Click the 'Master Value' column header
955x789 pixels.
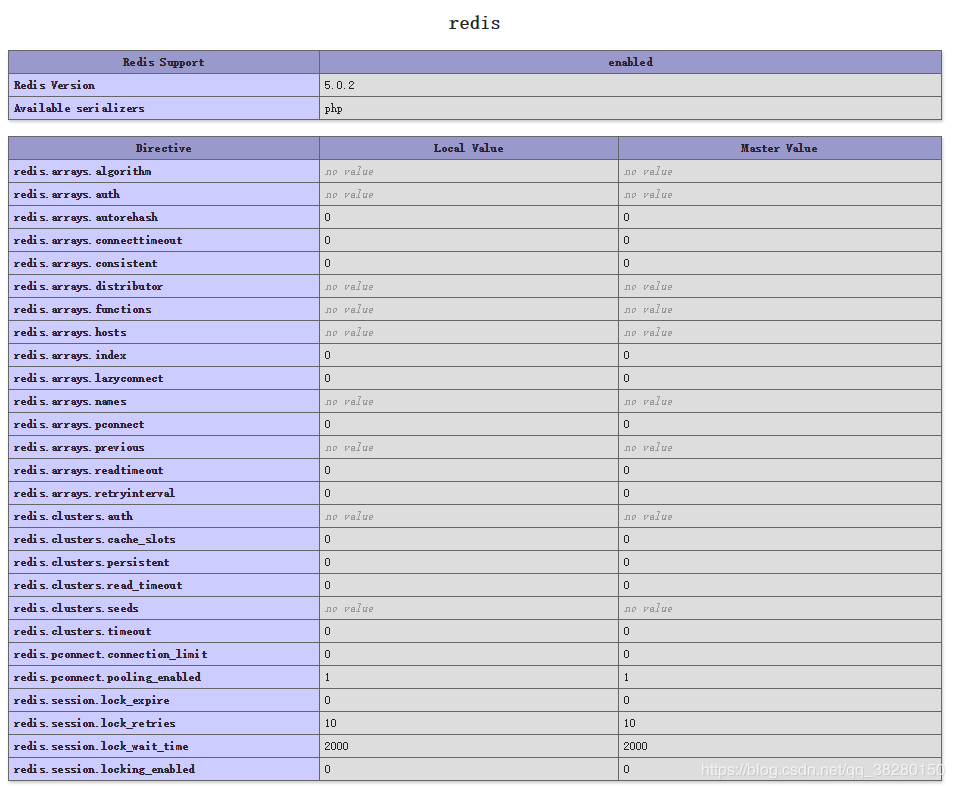(x=780, y=148)
